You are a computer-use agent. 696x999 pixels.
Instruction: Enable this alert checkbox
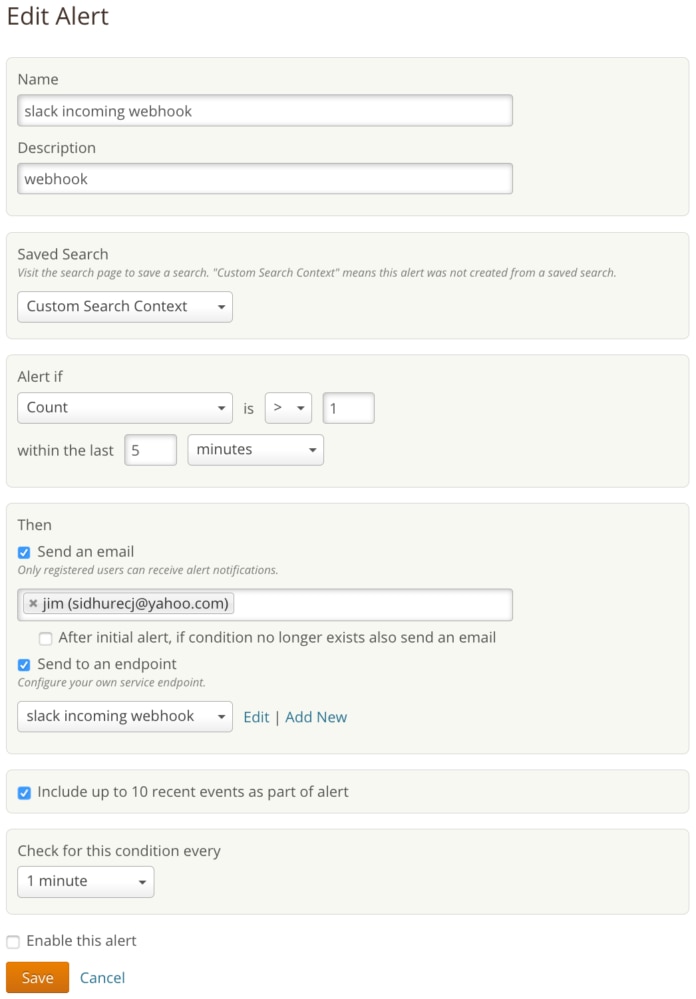13,941
